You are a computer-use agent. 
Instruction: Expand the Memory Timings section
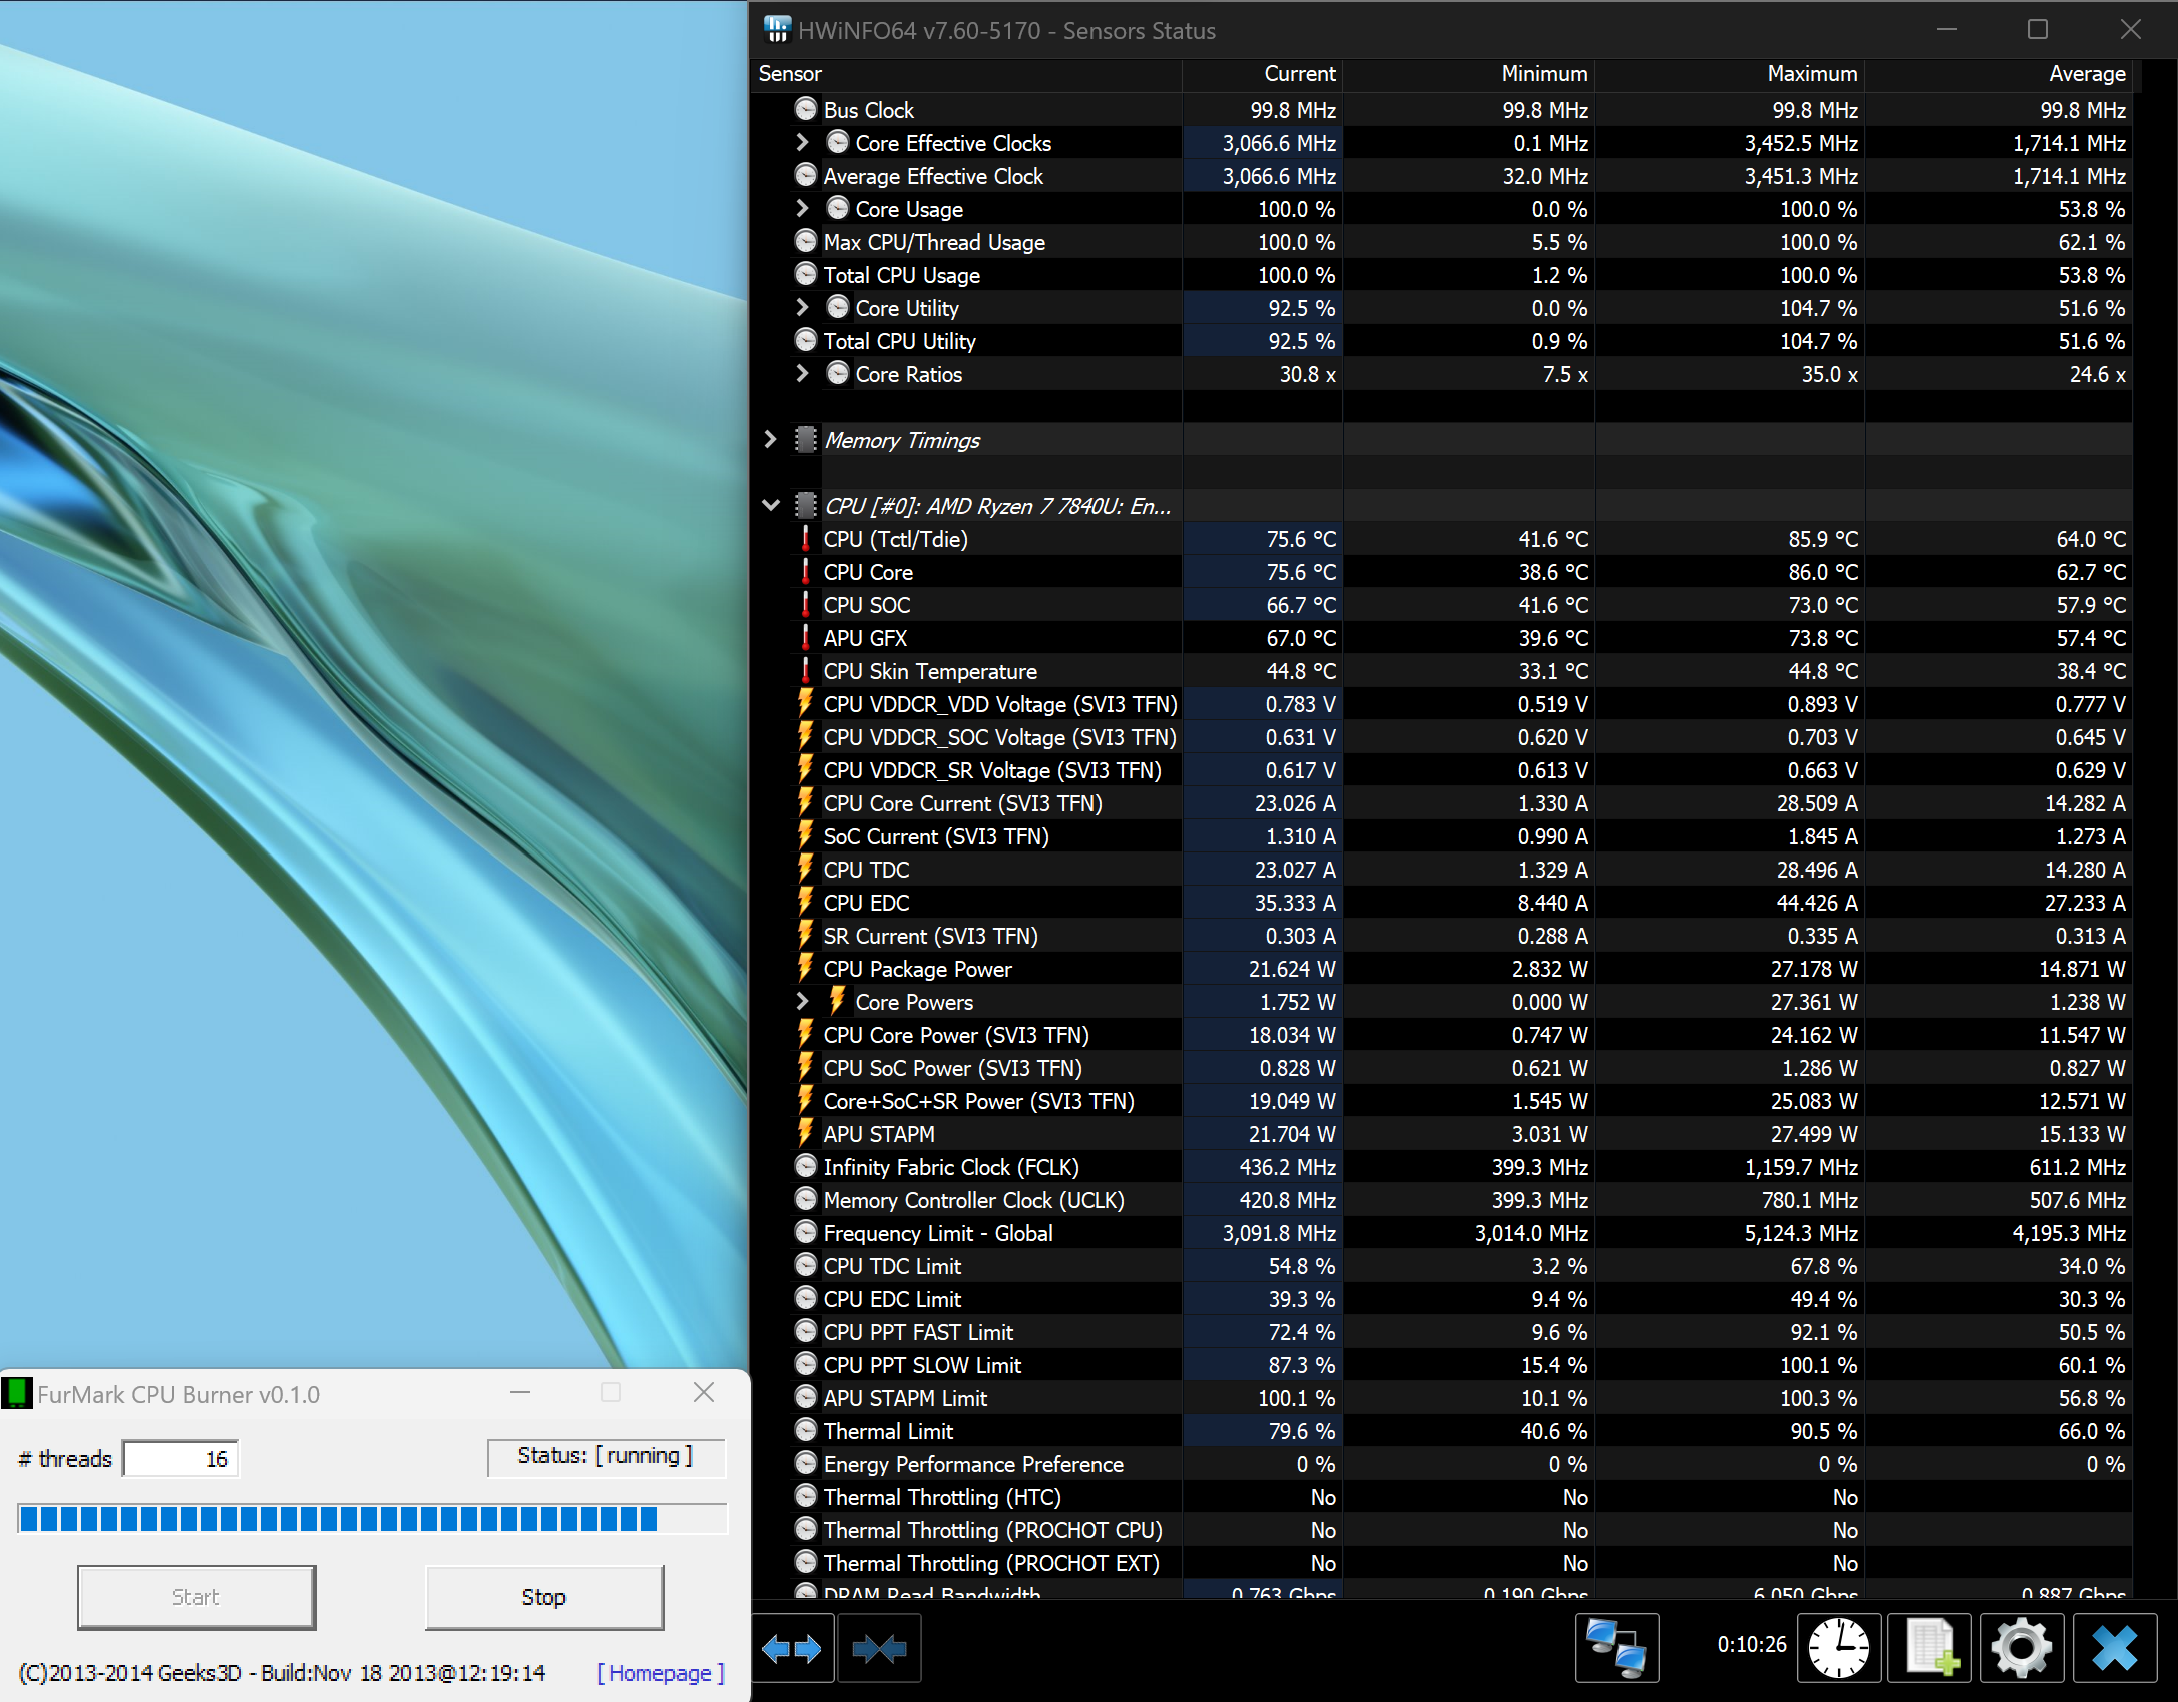(x=770, y=439)
